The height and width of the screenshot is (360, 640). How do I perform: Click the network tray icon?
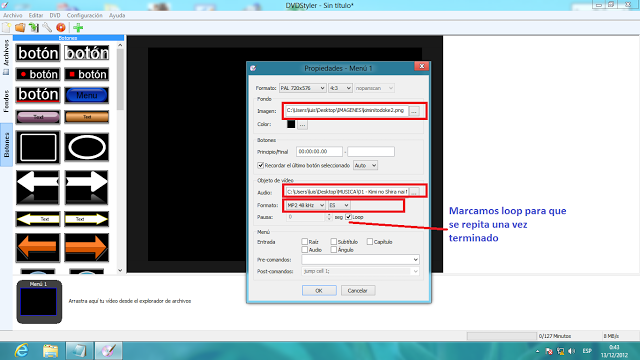[560, 351]
